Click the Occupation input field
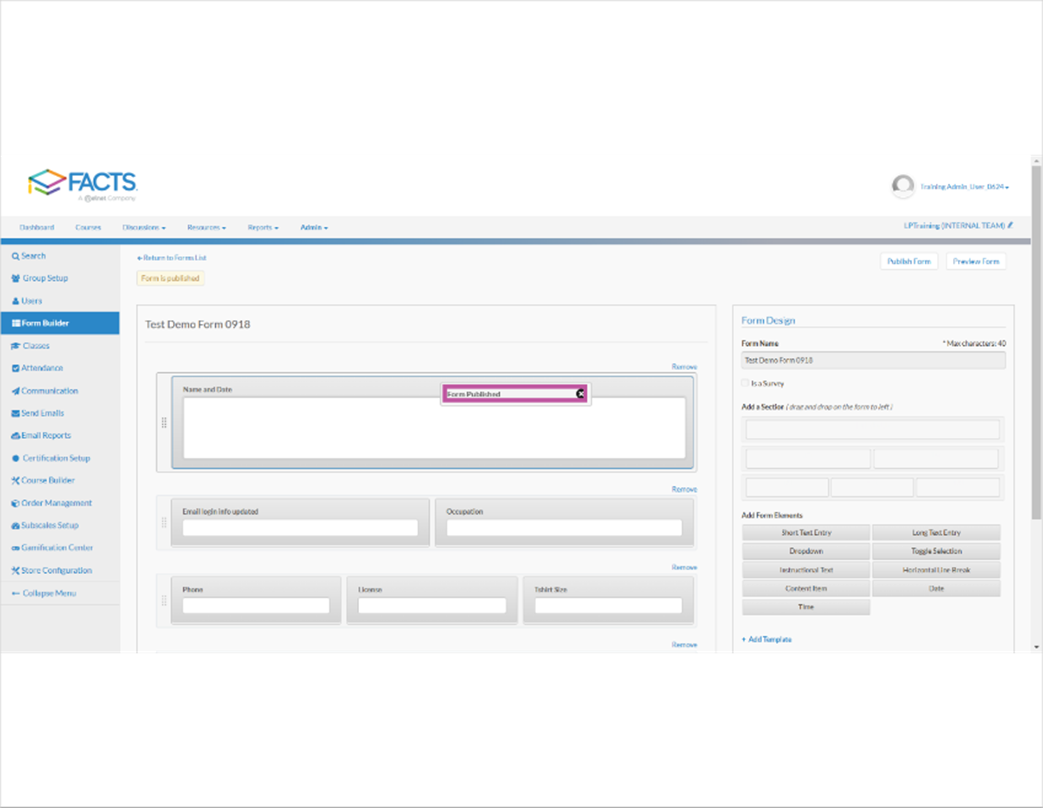This screenshot has width=1043, height=808. click(564, 528)
